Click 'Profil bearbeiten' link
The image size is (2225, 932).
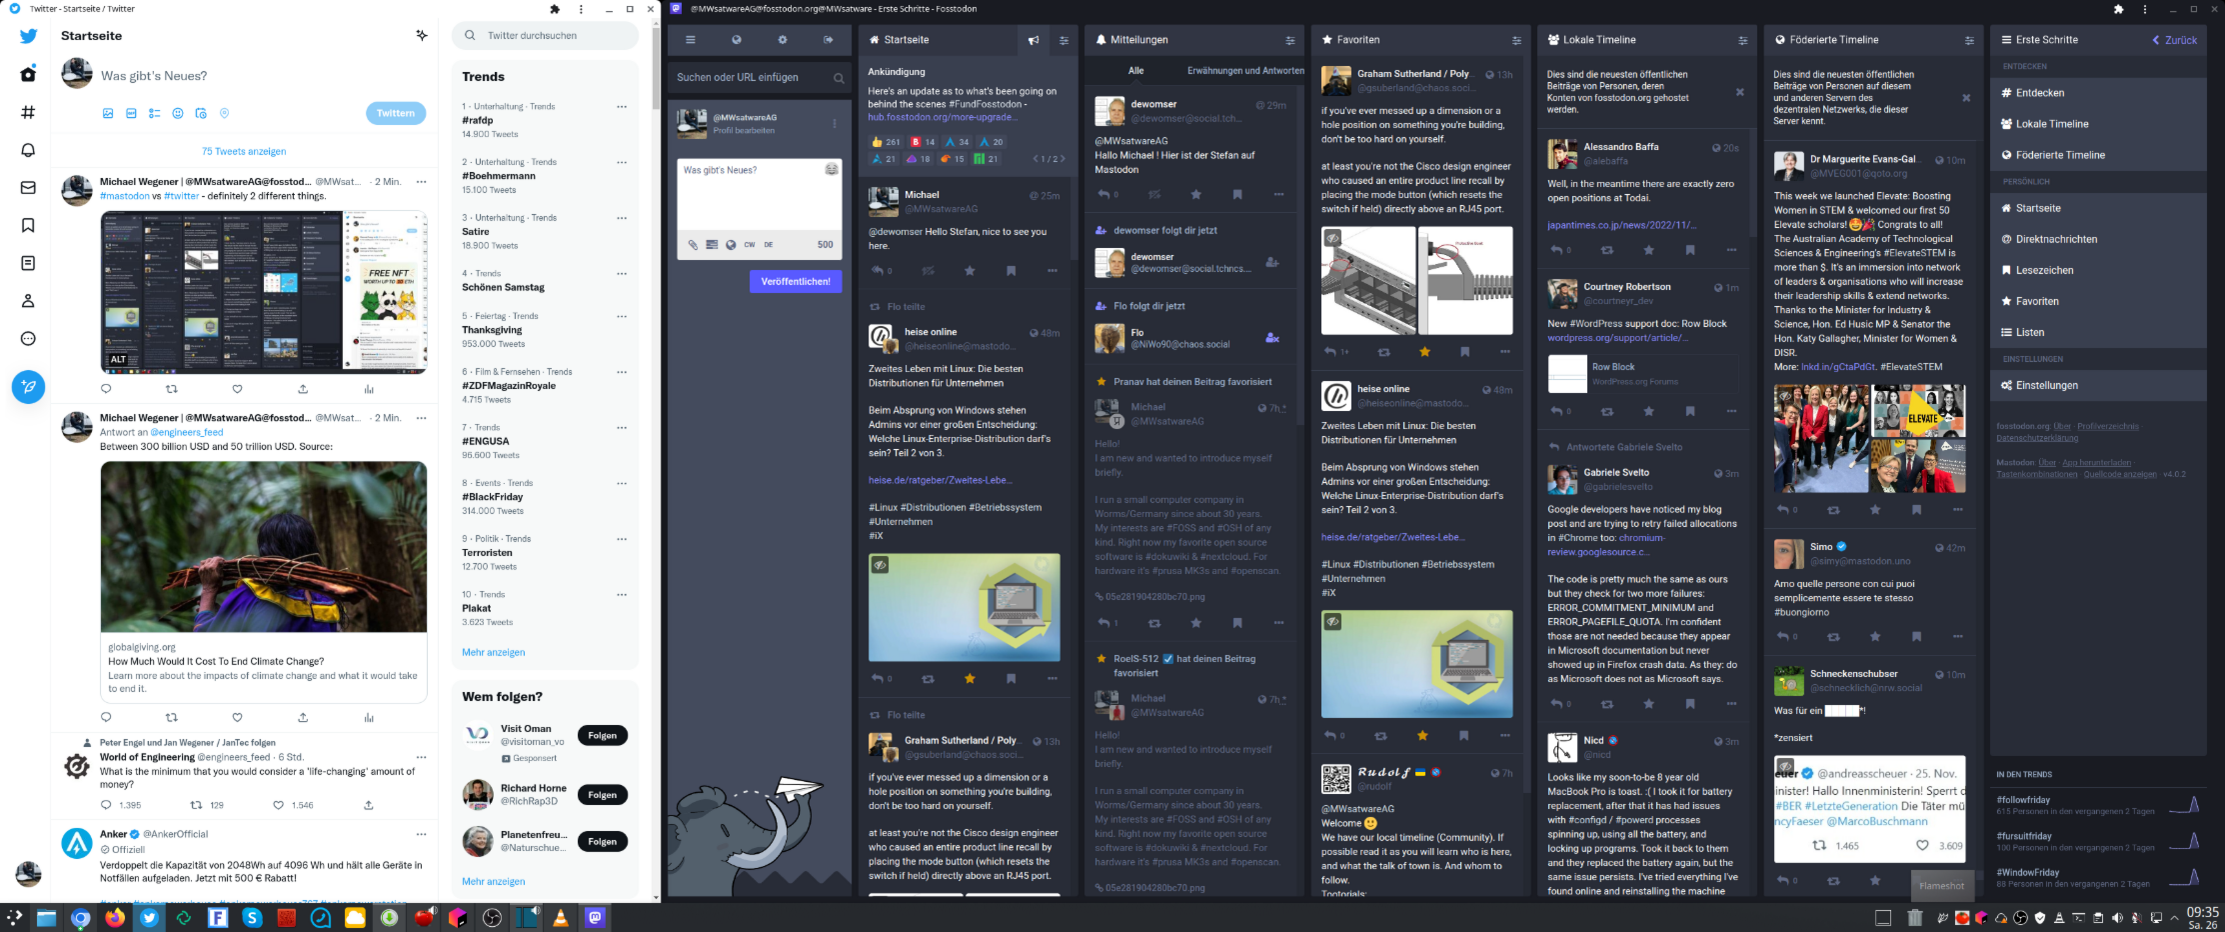743,130
